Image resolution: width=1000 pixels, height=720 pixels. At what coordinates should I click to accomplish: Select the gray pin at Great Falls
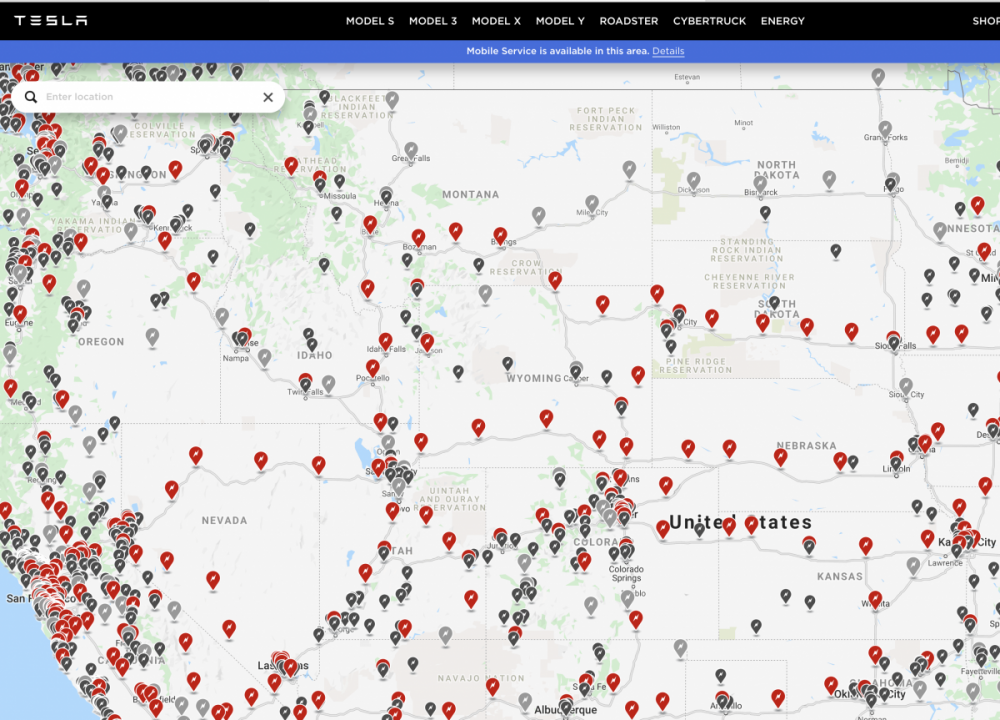tap(411, 148)
